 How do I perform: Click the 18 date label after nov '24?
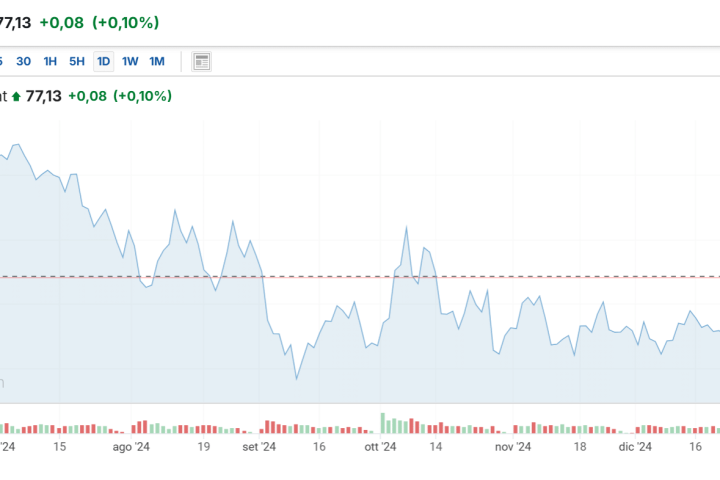579,448
